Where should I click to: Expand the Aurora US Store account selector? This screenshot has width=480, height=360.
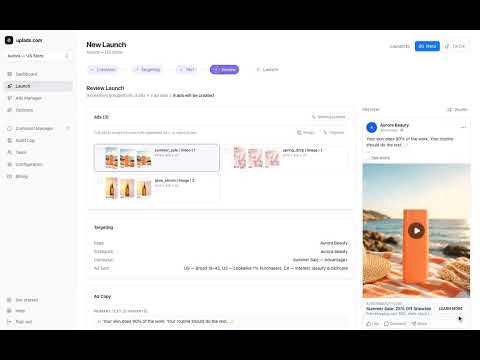[38, 56]
